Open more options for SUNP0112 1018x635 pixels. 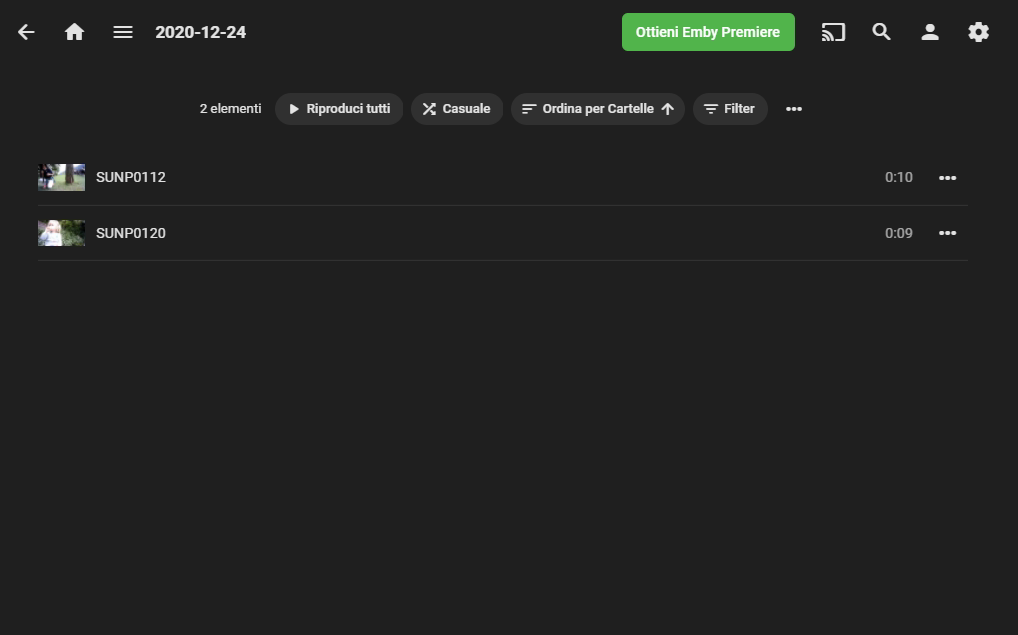947,177
